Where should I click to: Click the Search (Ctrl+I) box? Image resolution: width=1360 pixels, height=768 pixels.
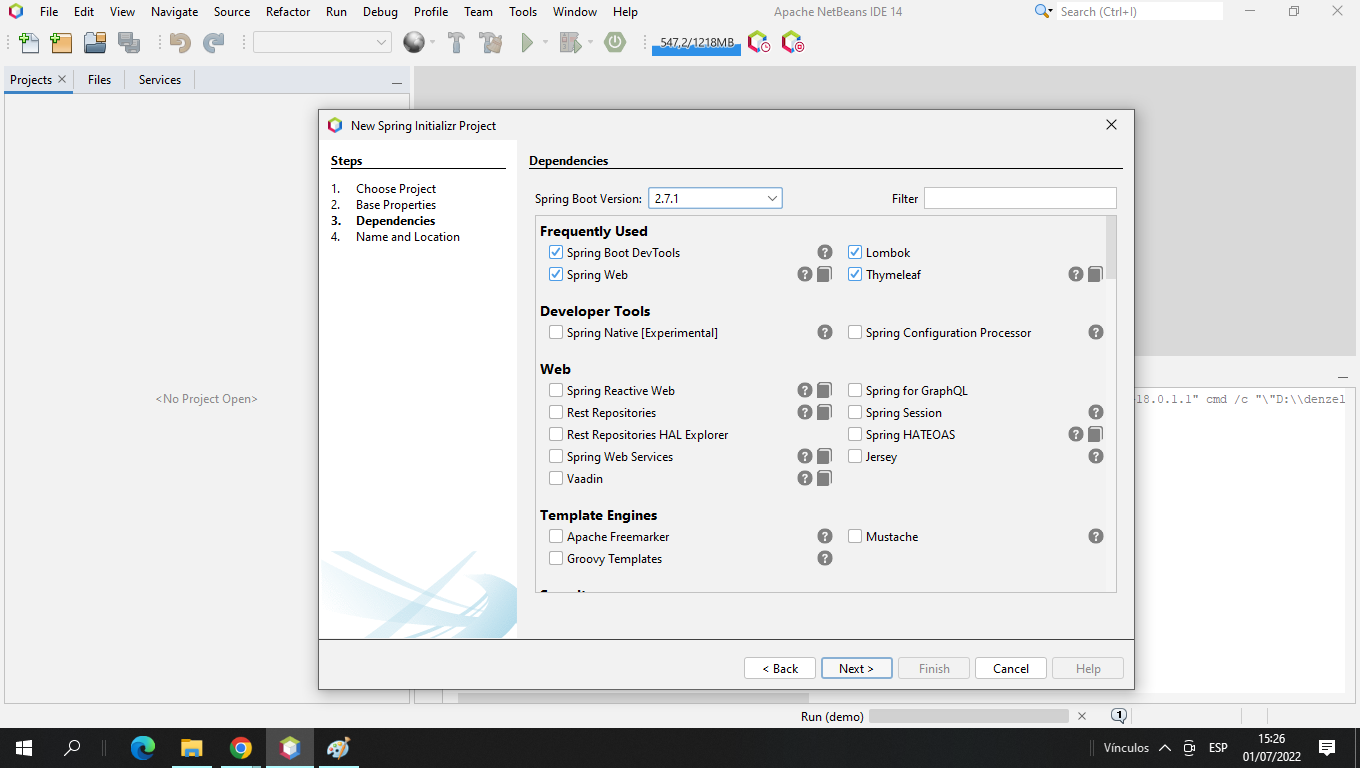point(1140,11)
